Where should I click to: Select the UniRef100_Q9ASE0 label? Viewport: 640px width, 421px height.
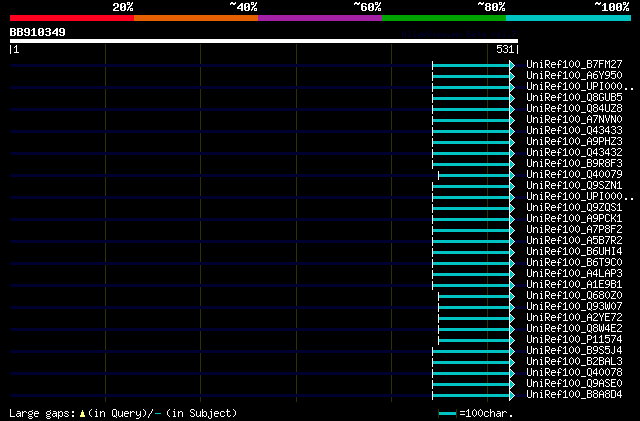574,384
